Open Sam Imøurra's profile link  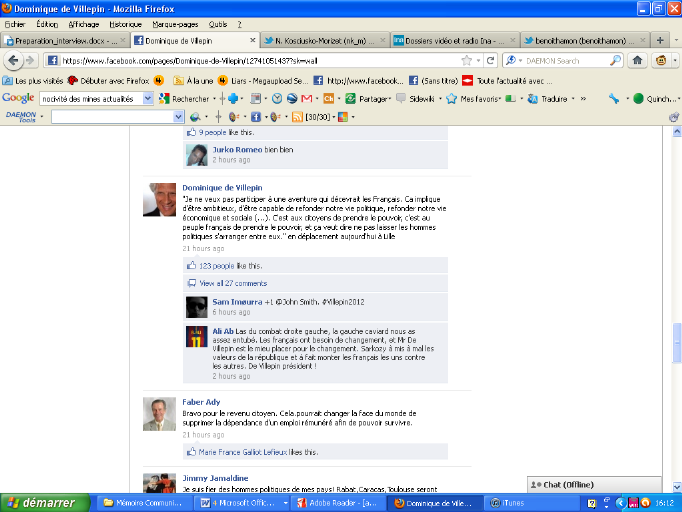coord(237,302)
